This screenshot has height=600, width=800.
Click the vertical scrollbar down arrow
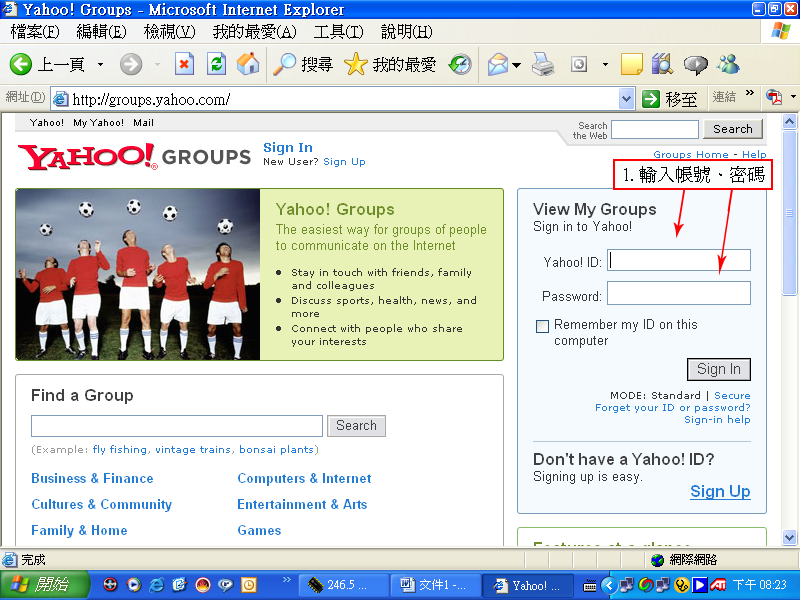click(x=790, y=539)
